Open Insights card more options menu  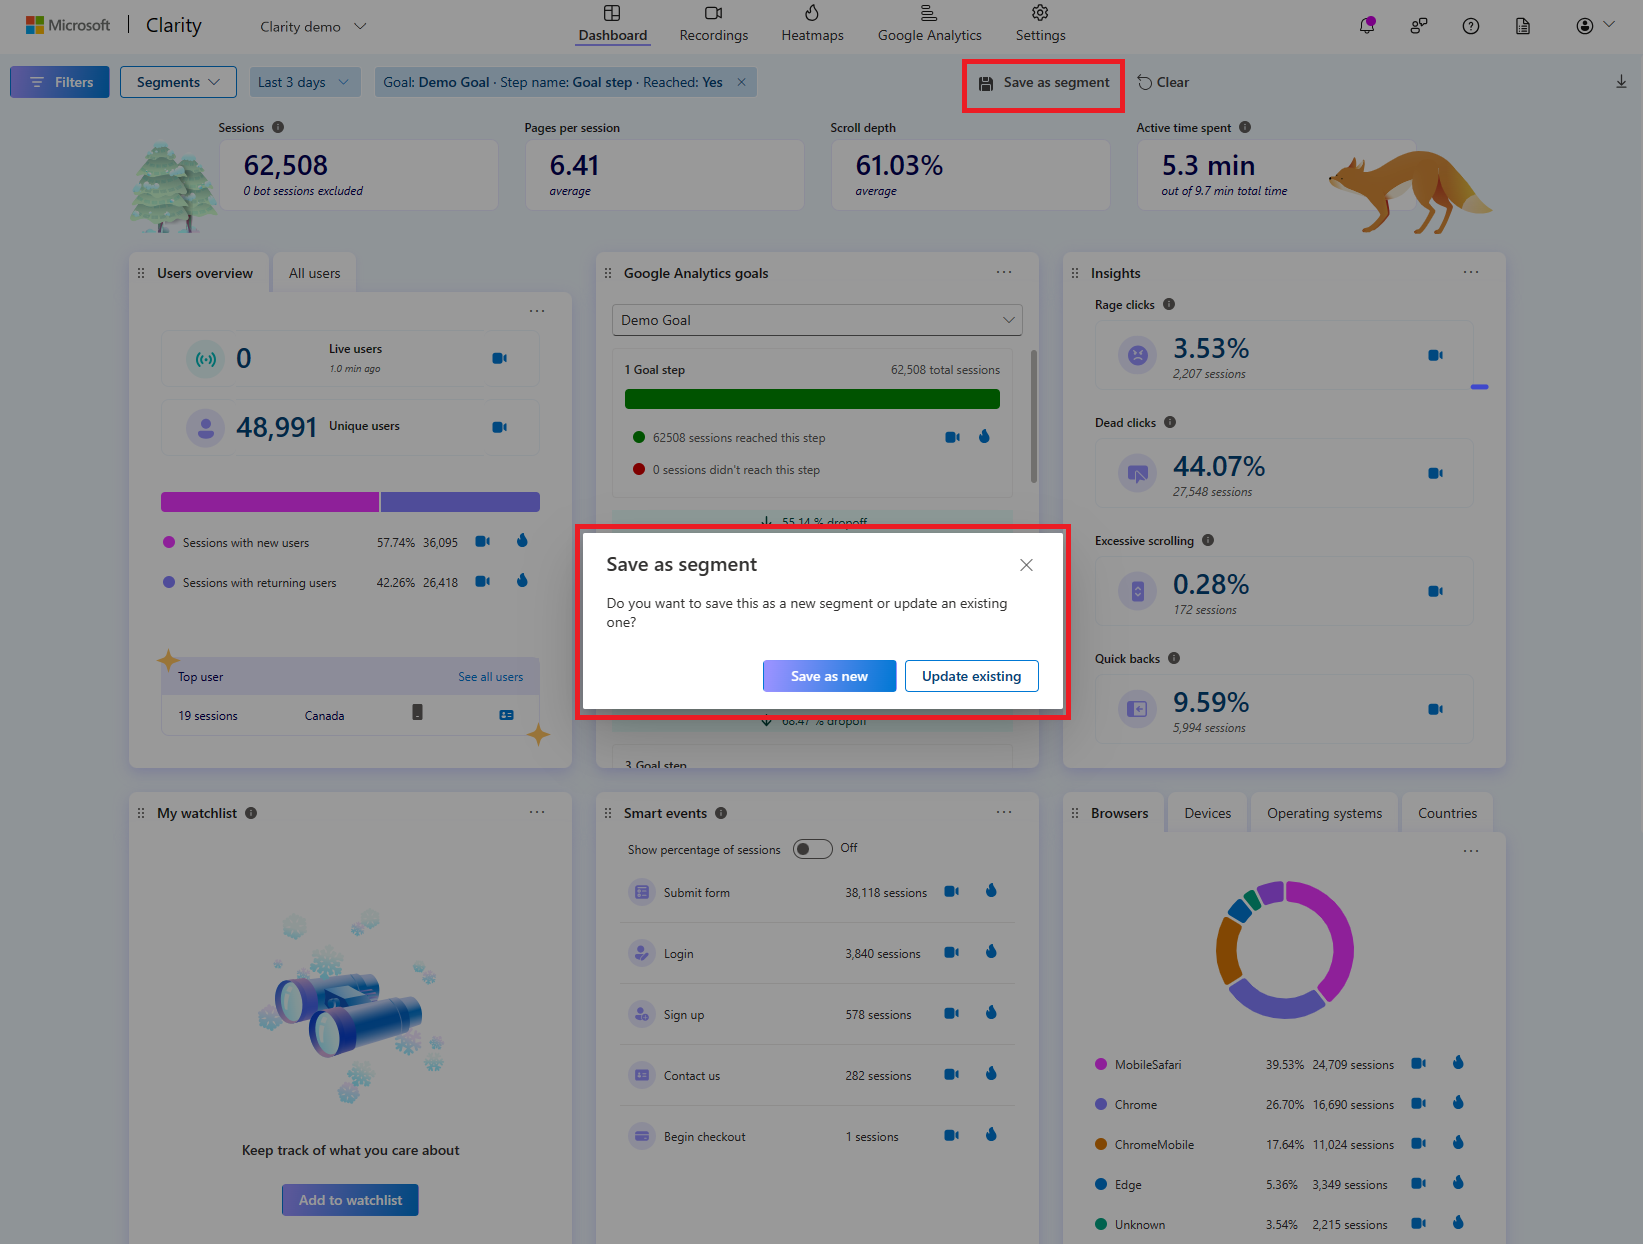click(1471, 272)
